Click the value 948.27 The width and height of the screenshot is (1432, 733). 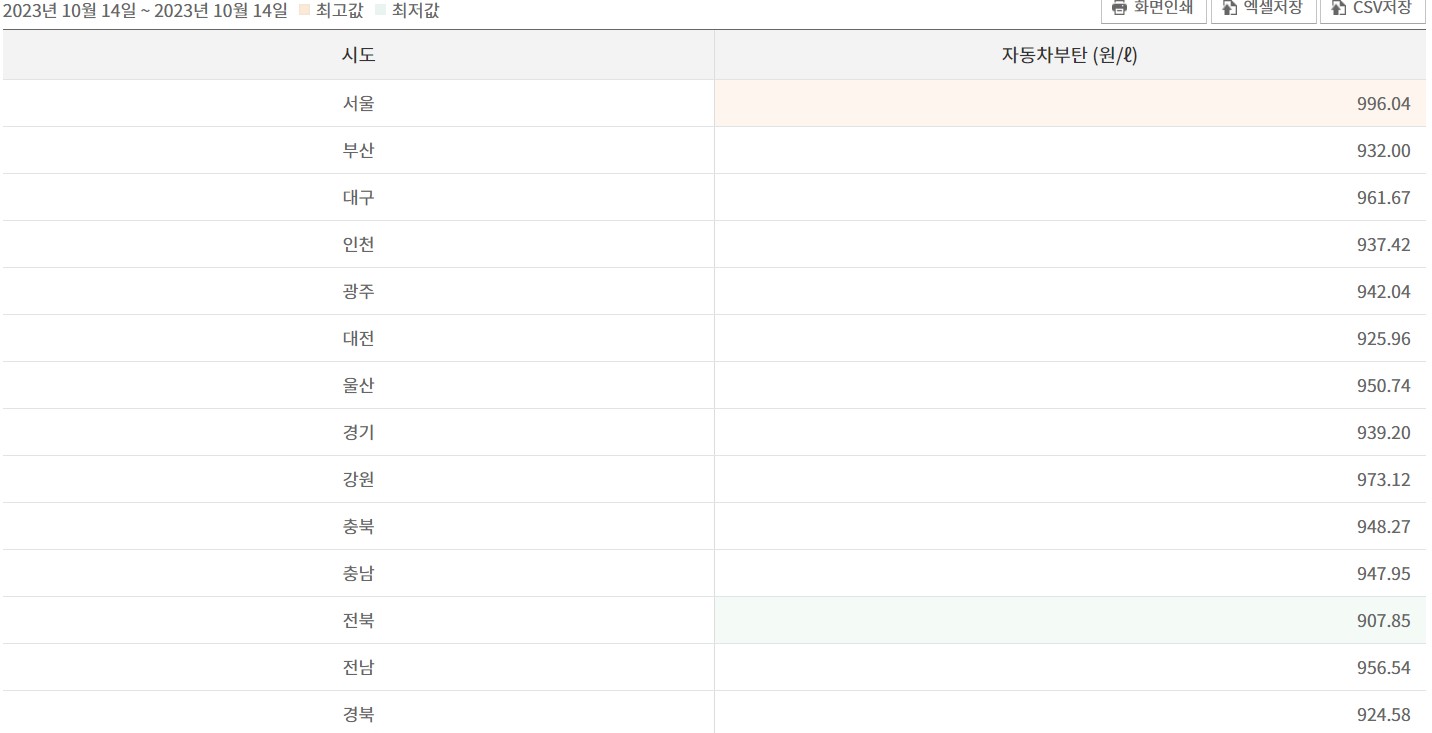click(1383, 526)
